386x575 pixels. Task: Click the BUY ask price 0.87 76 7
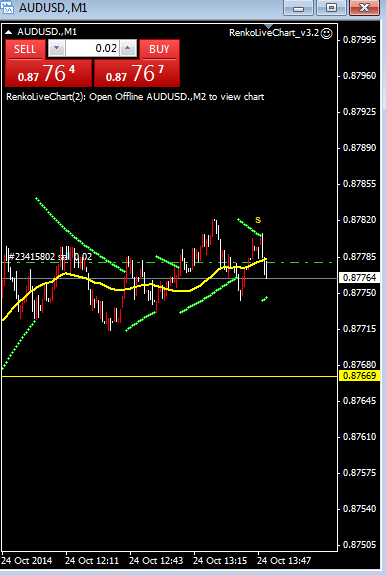(x=137, y=73)
